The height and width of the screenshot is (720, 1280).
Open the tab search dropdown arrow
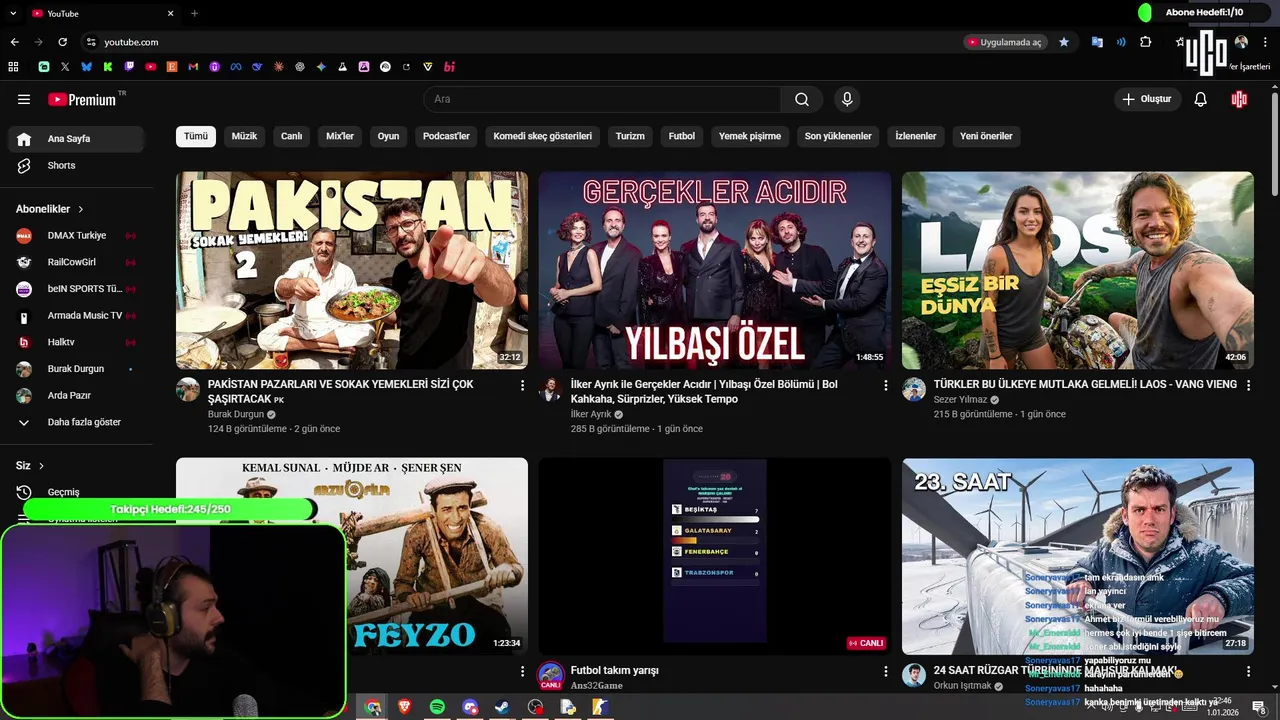(11, 13)
